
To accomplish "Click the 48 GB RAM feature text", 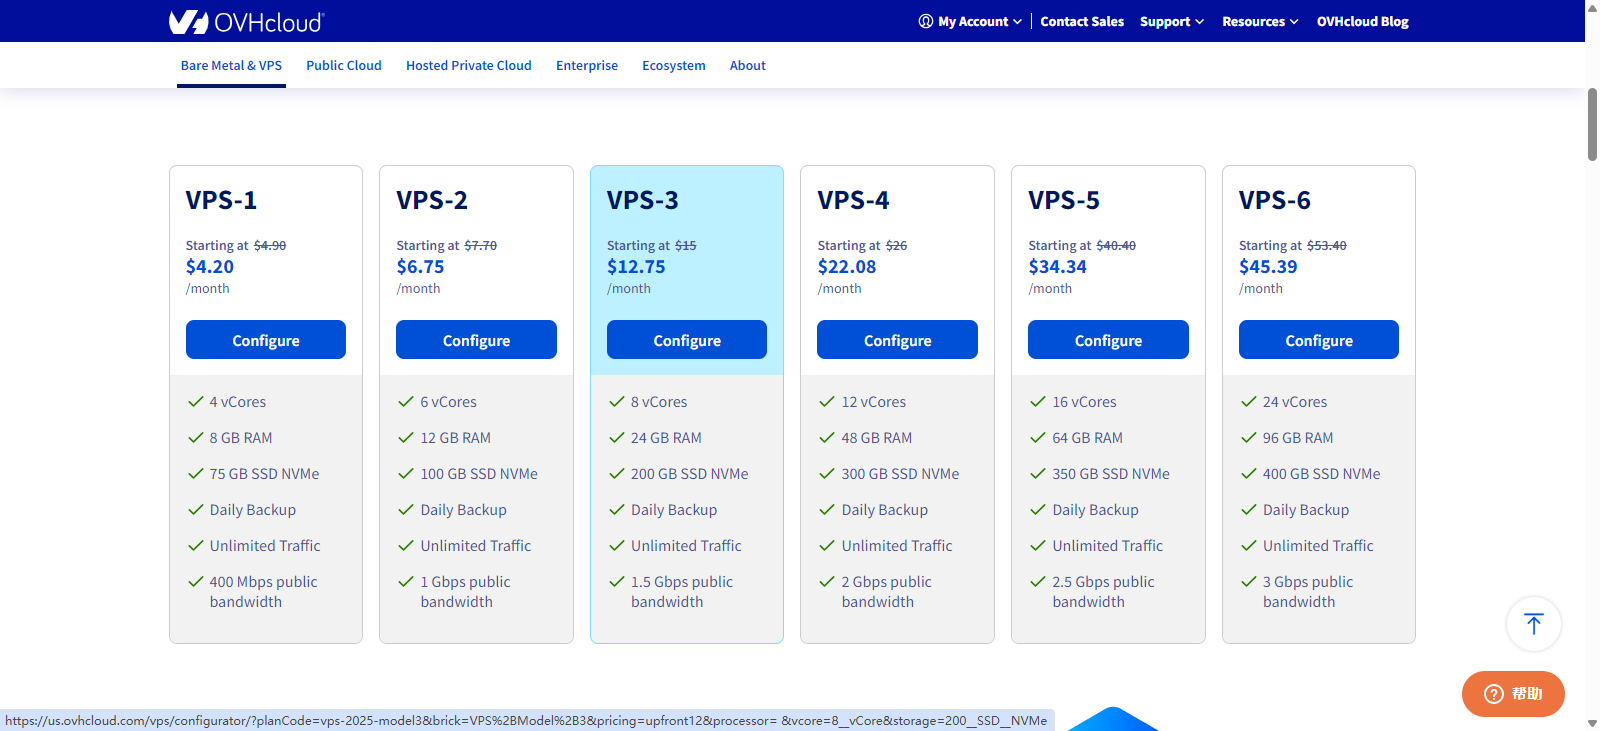I will 877,438.
